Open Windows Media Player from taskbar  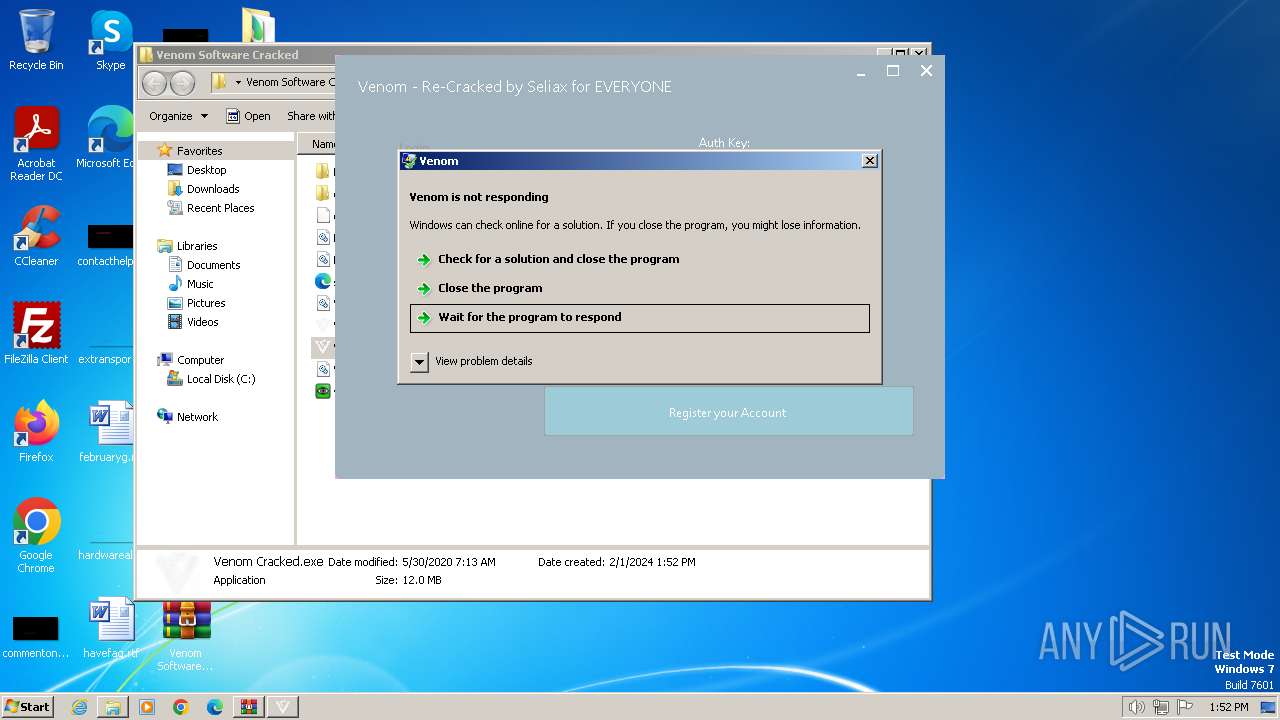click(x=147, y=707)
